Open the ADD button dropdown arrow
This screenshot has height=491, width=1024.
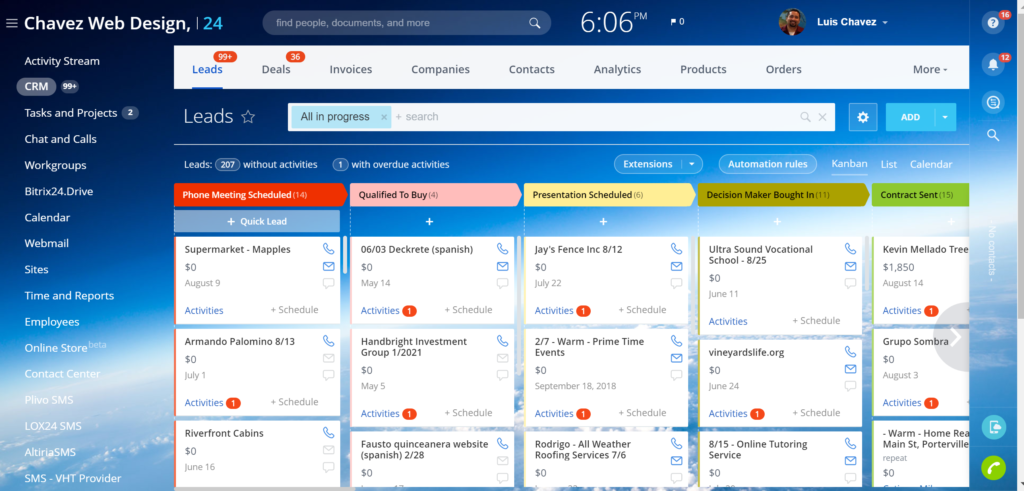click(945, 117)
